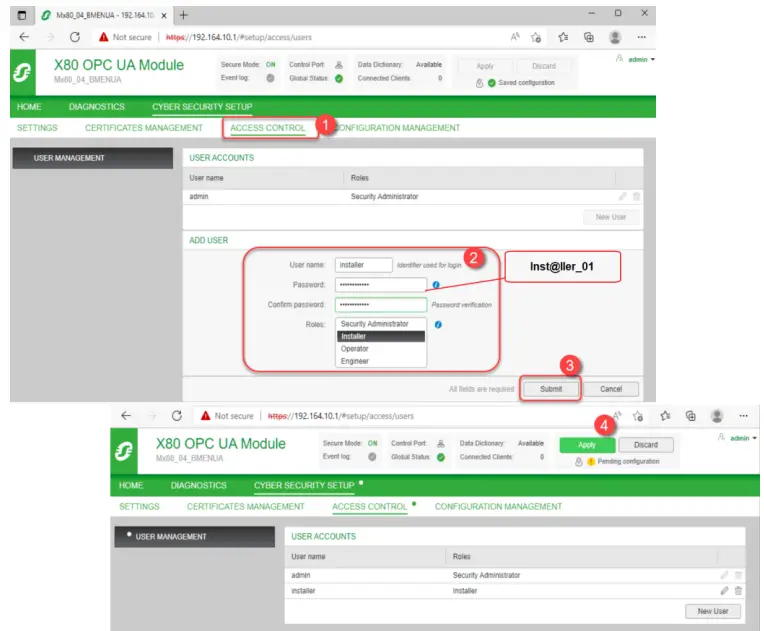Click the tab actions icon left of the browser tab
This screenshot has width=764, height=631.
coord(22,15)
